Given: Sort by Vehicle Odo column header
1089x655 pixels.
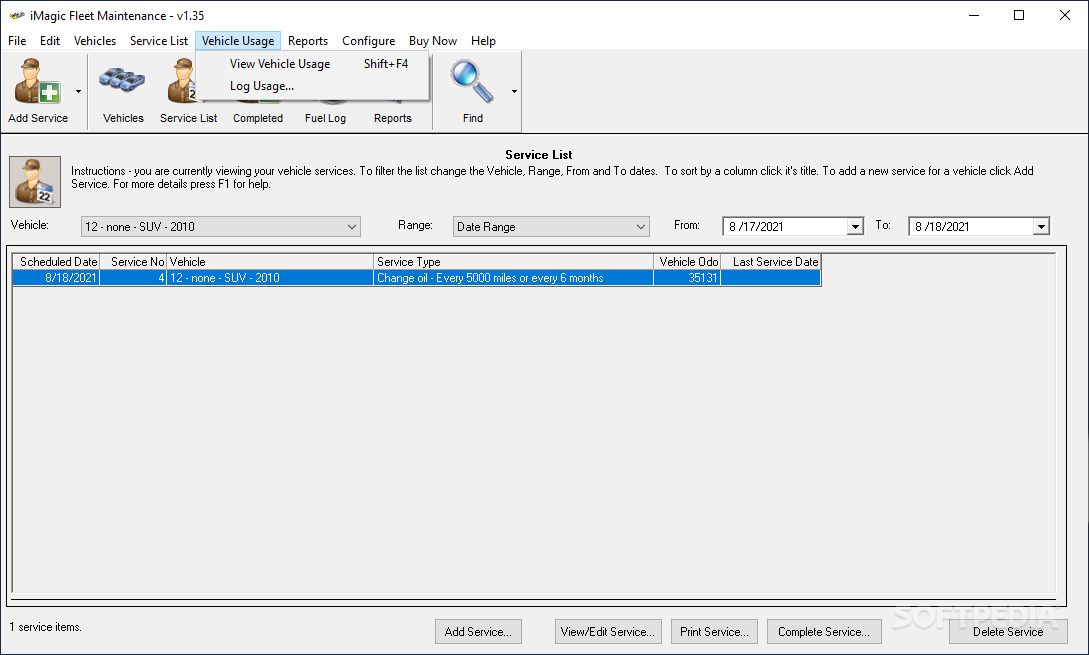Looking at the screenshot, I should click(687, 262).
